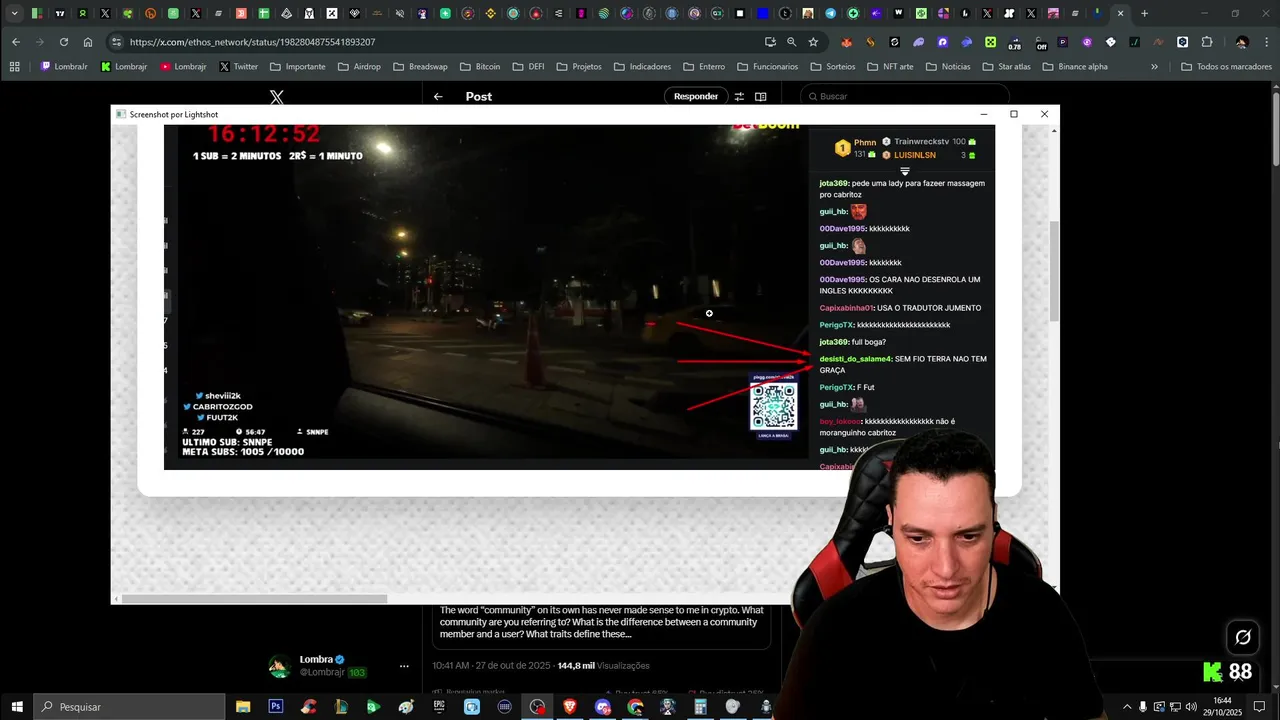Open the NFT arte bookmark folder
This screenshot has width=1280, height=720.
tap(888, 67)
